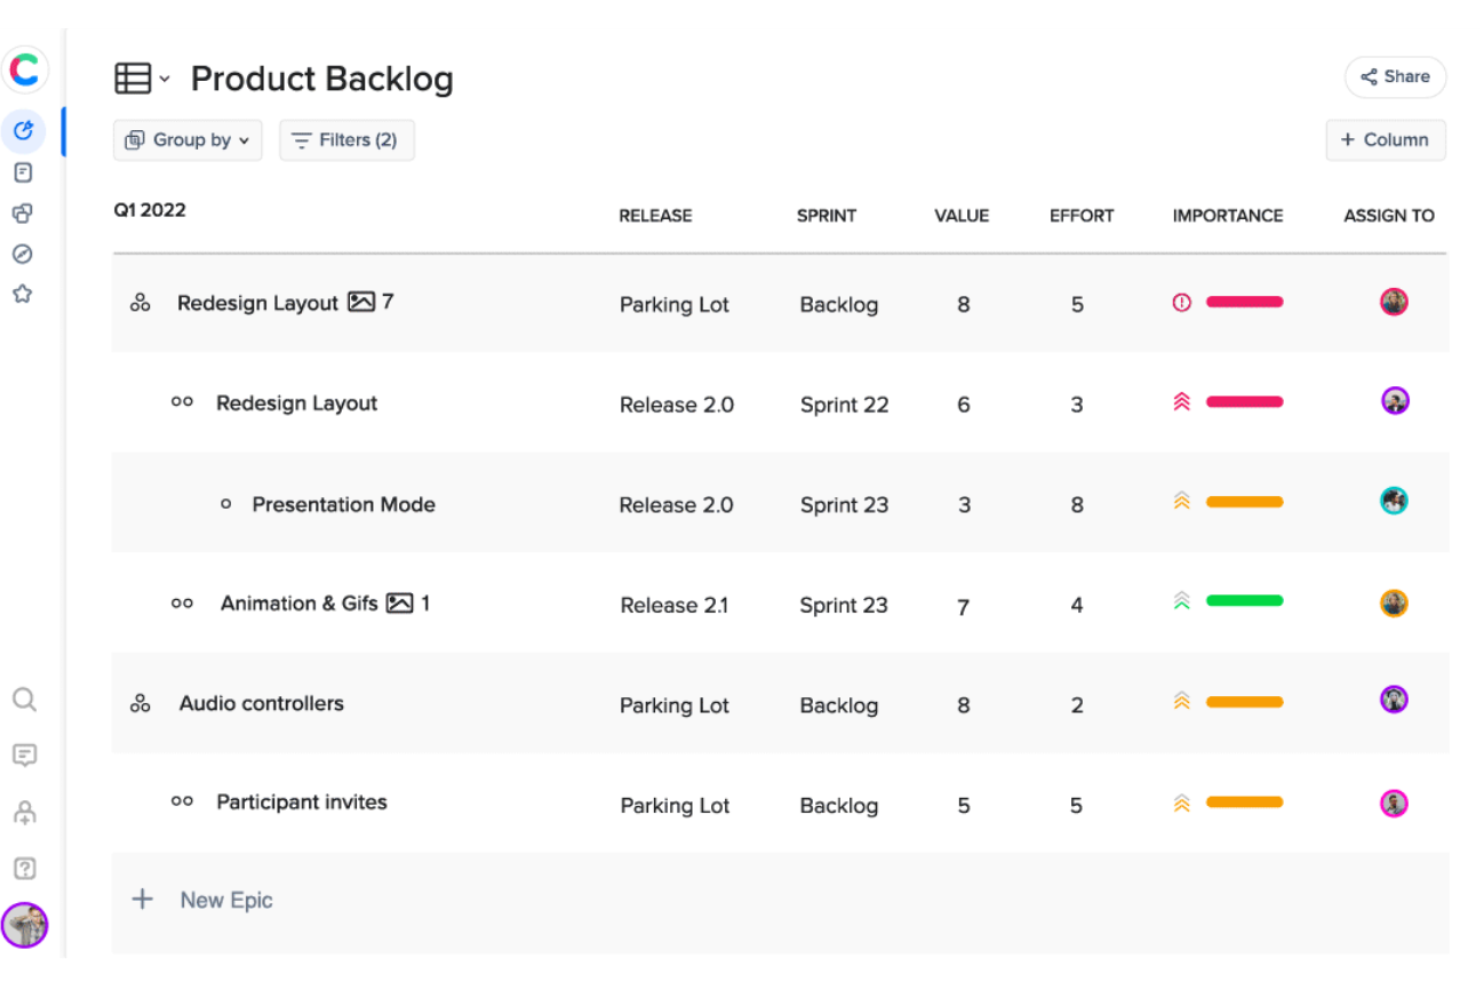The image size is (1480, 987).
Task: Open assignee avatar for Animation & Gifs
Action: [1394, 603]
